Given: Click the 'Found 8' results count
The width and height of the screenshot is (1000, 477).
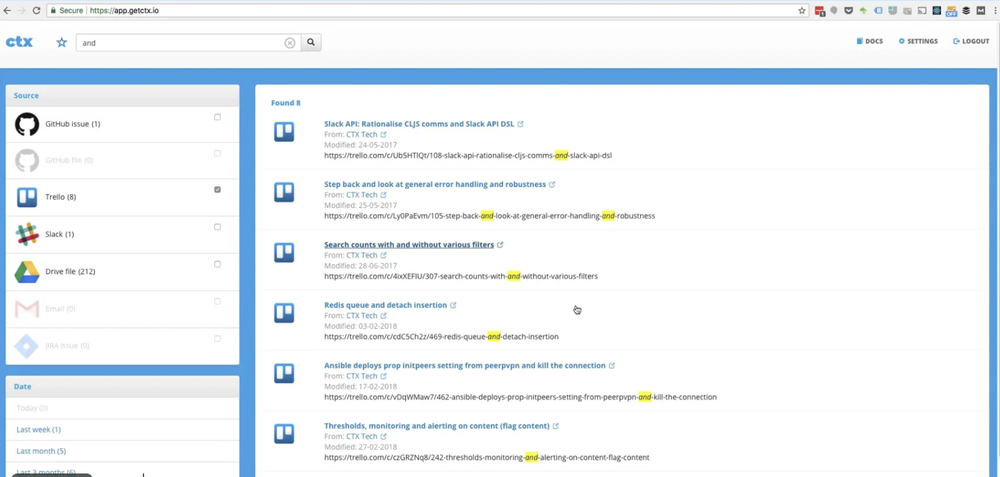Looking at the screenshot, I should [x=286, y=103].
